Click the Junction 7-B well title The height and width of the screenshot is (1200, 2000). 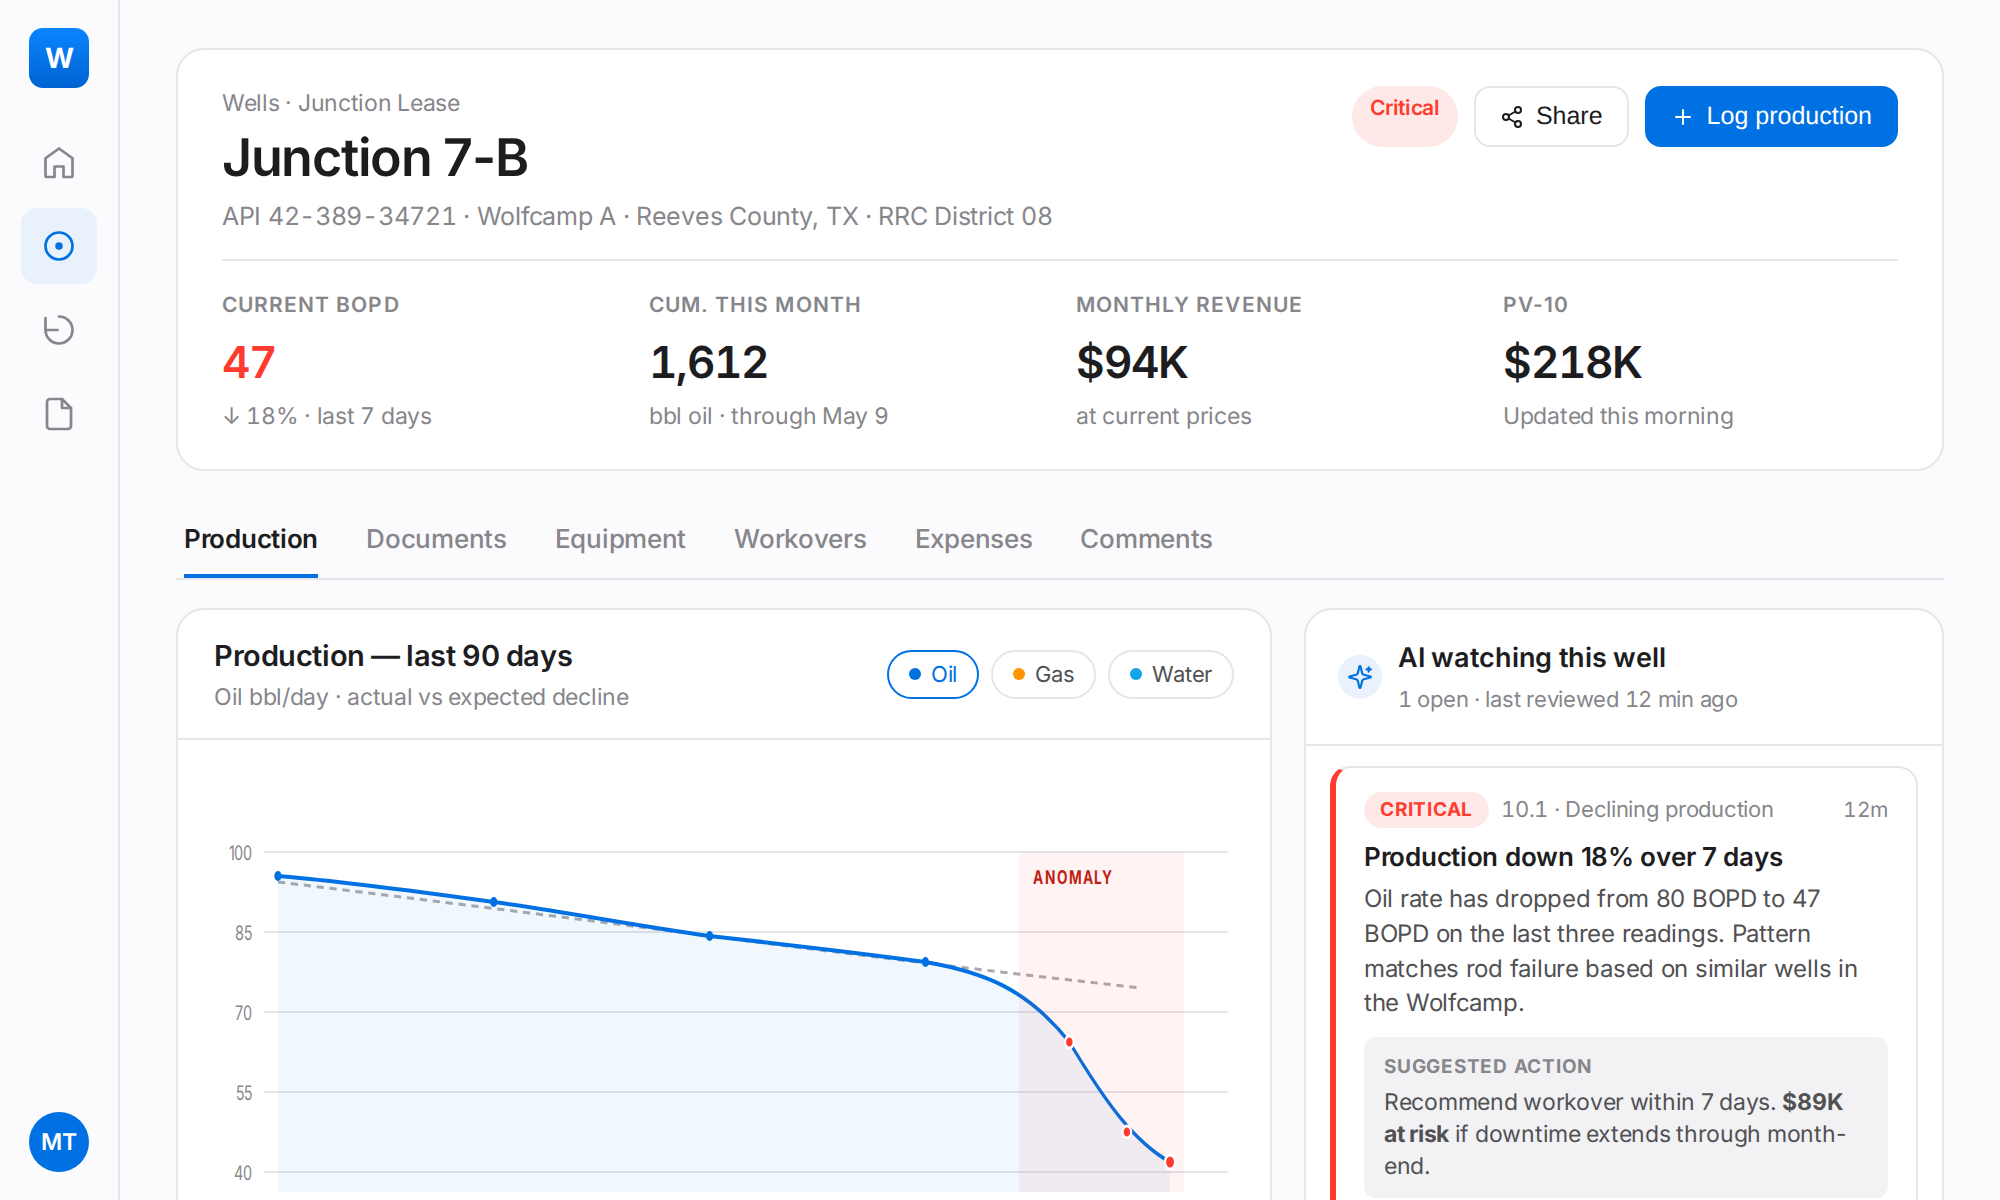click(x=375, y=158)
